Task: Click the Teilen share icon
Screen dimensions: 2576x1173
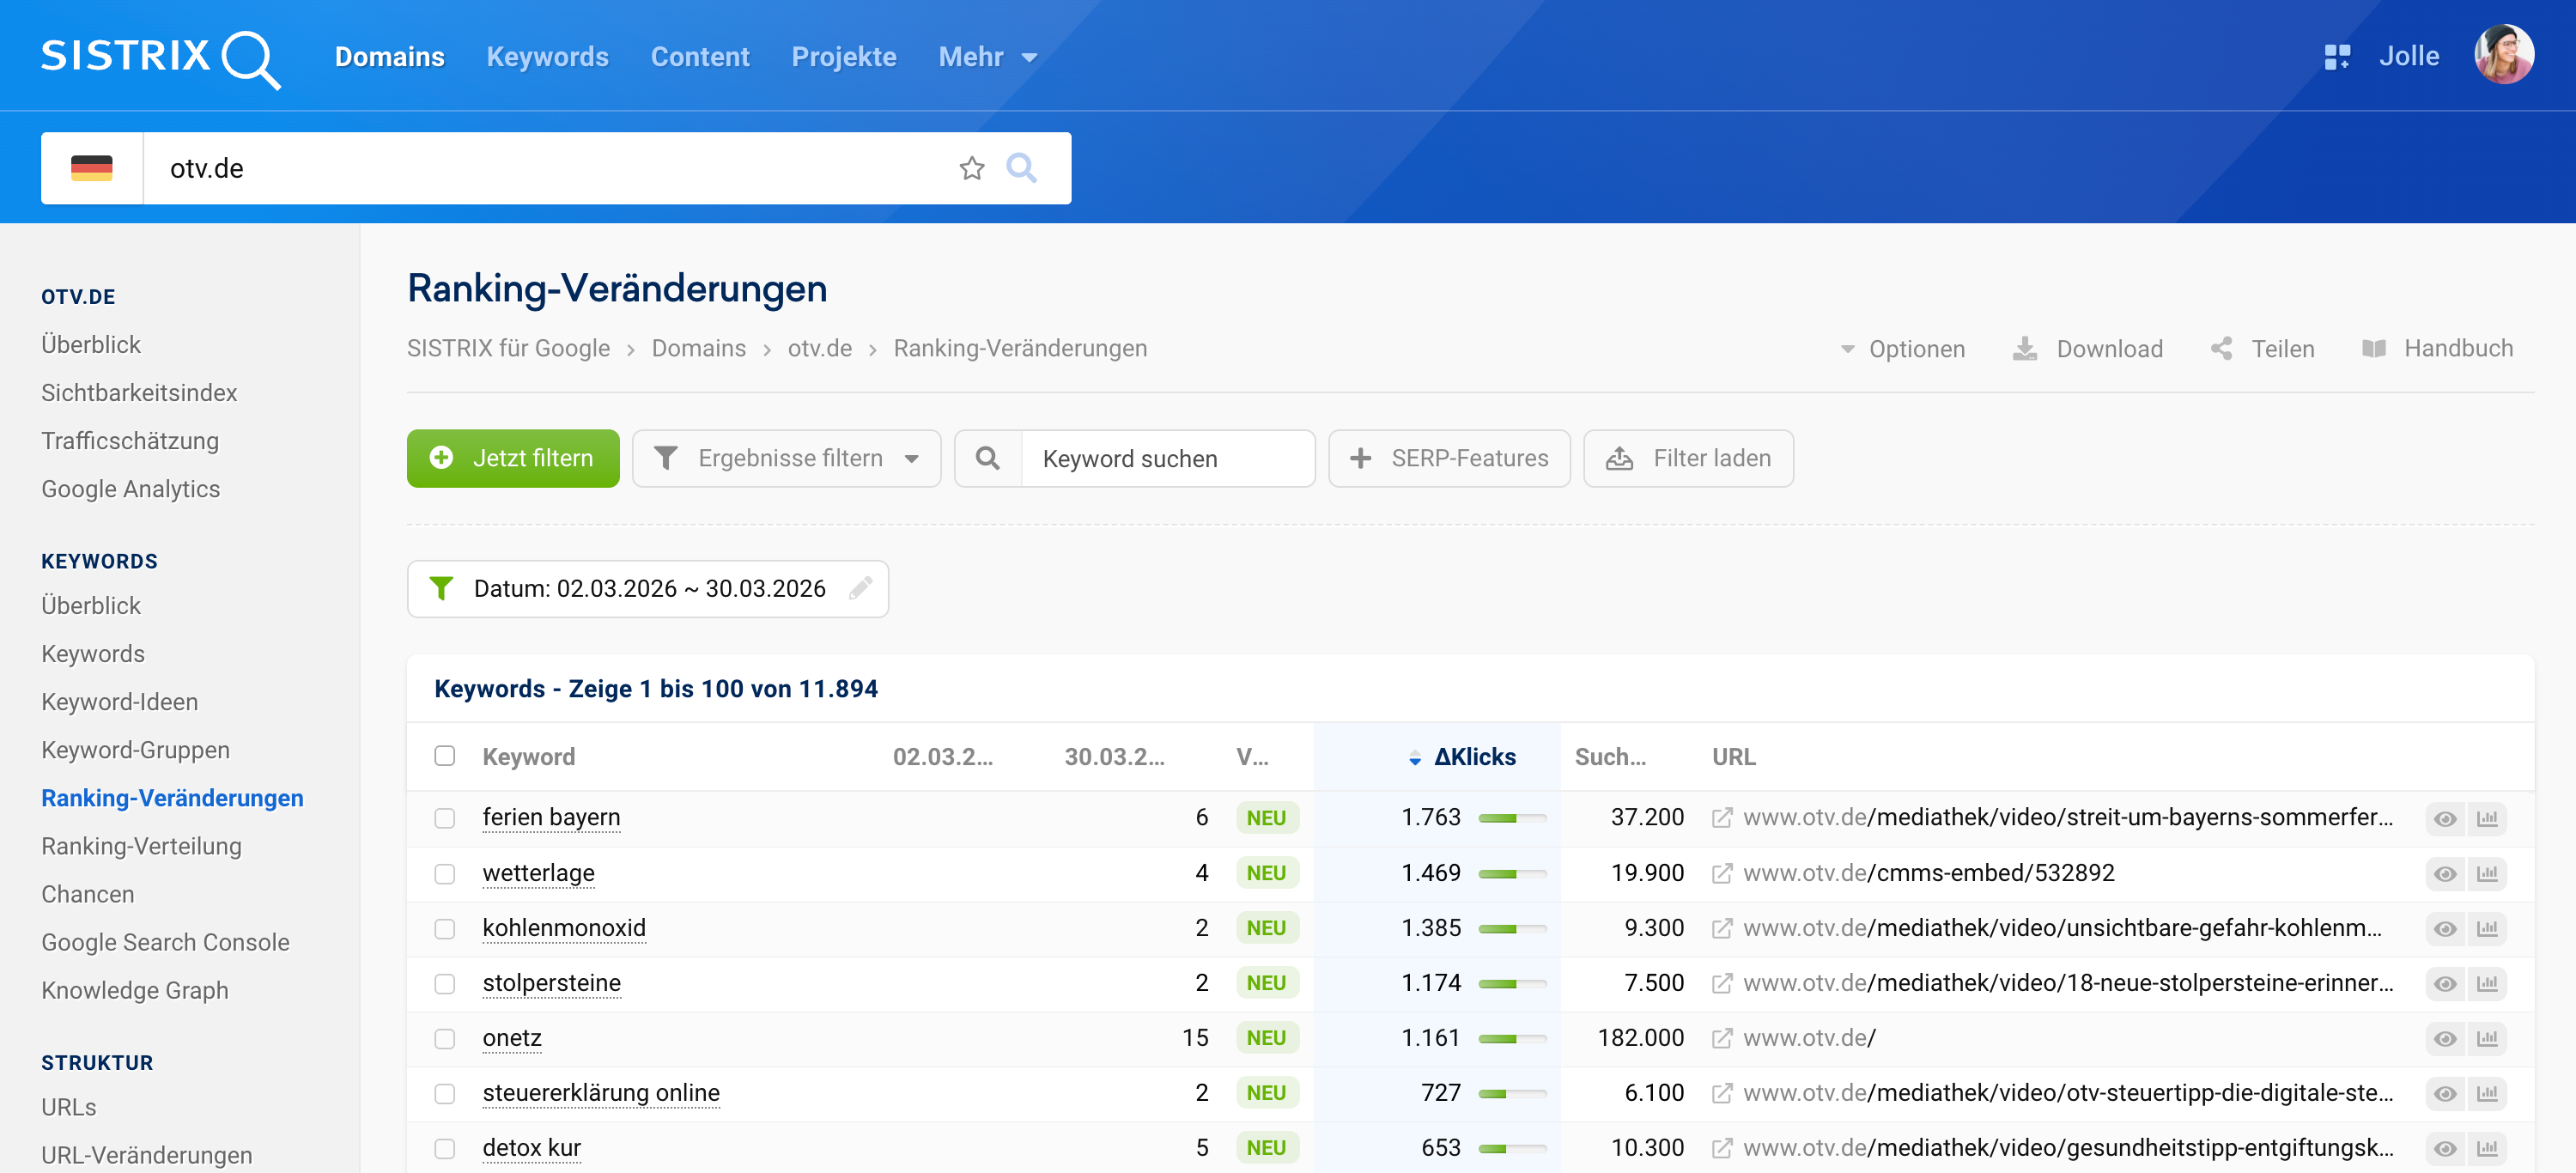Action: coord(2221,348)
